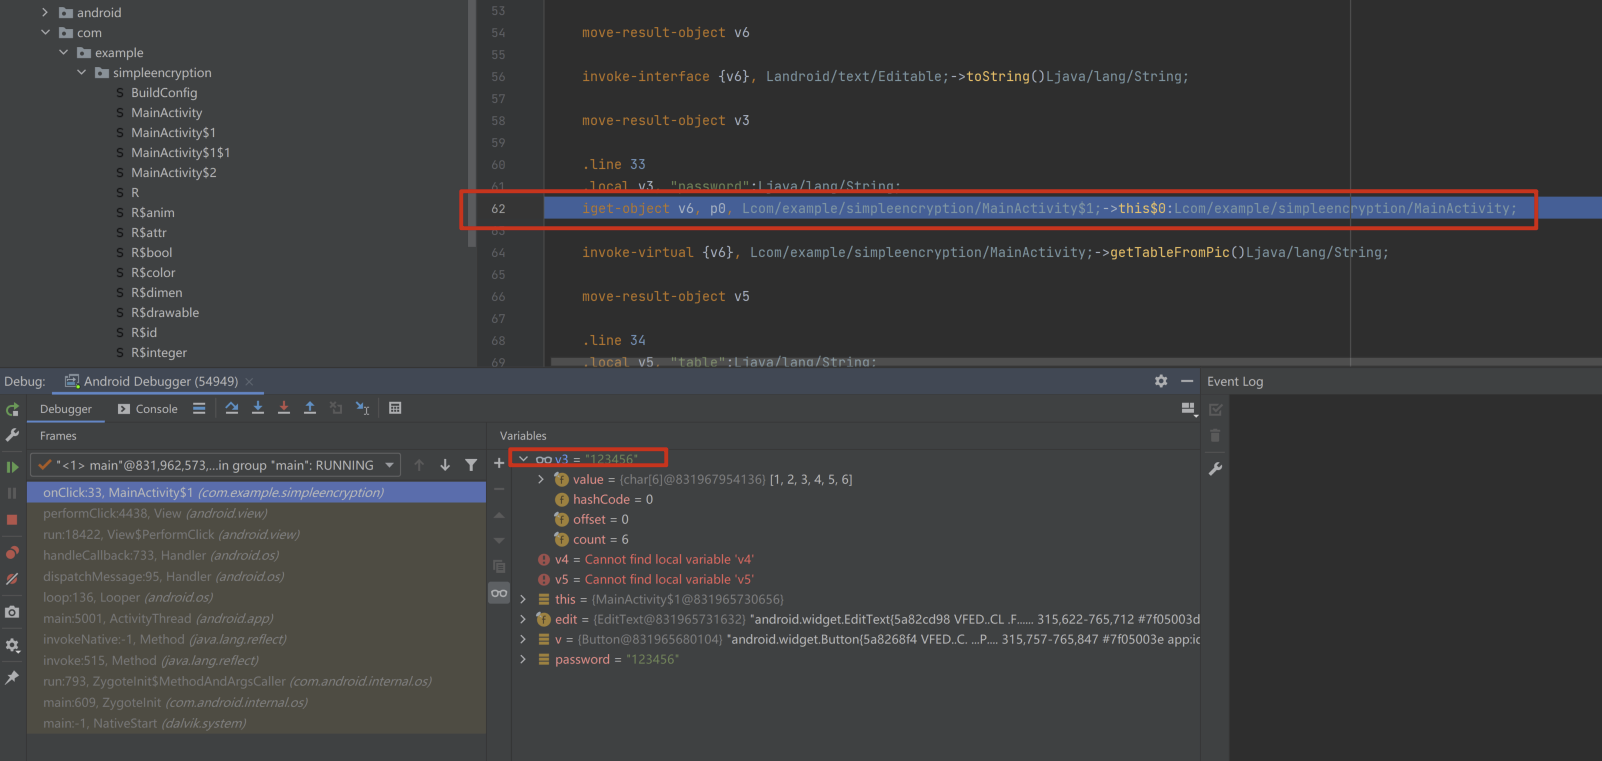Select previous frame up arrow
1602x761 pixels.
point(419,465)
